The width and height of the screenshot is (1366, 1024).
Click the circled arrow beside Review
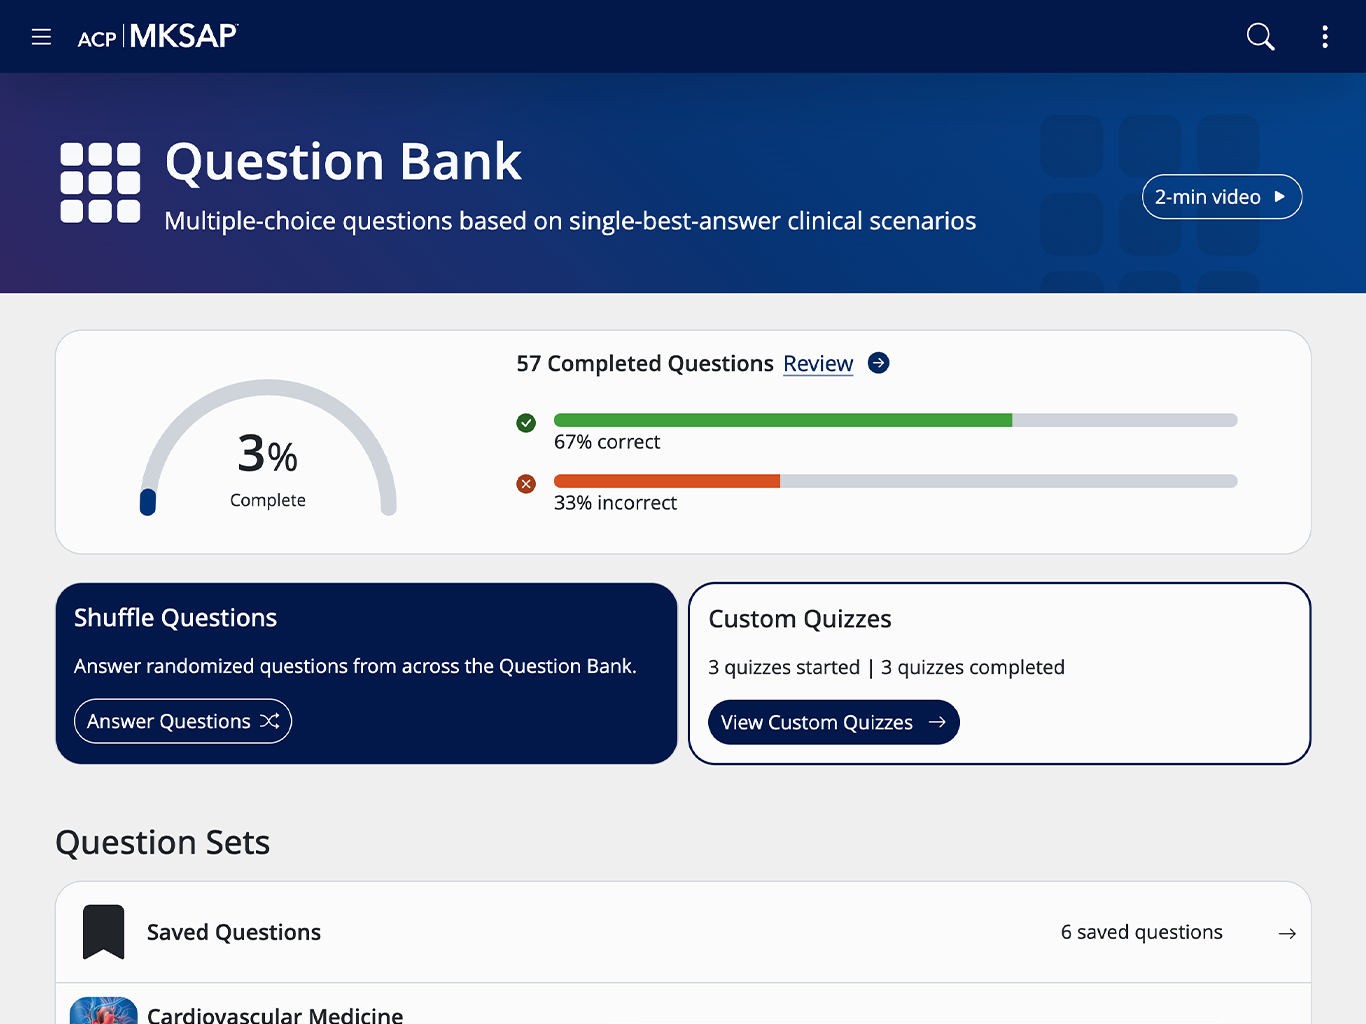pyautogui.click(x=878, y=363)
